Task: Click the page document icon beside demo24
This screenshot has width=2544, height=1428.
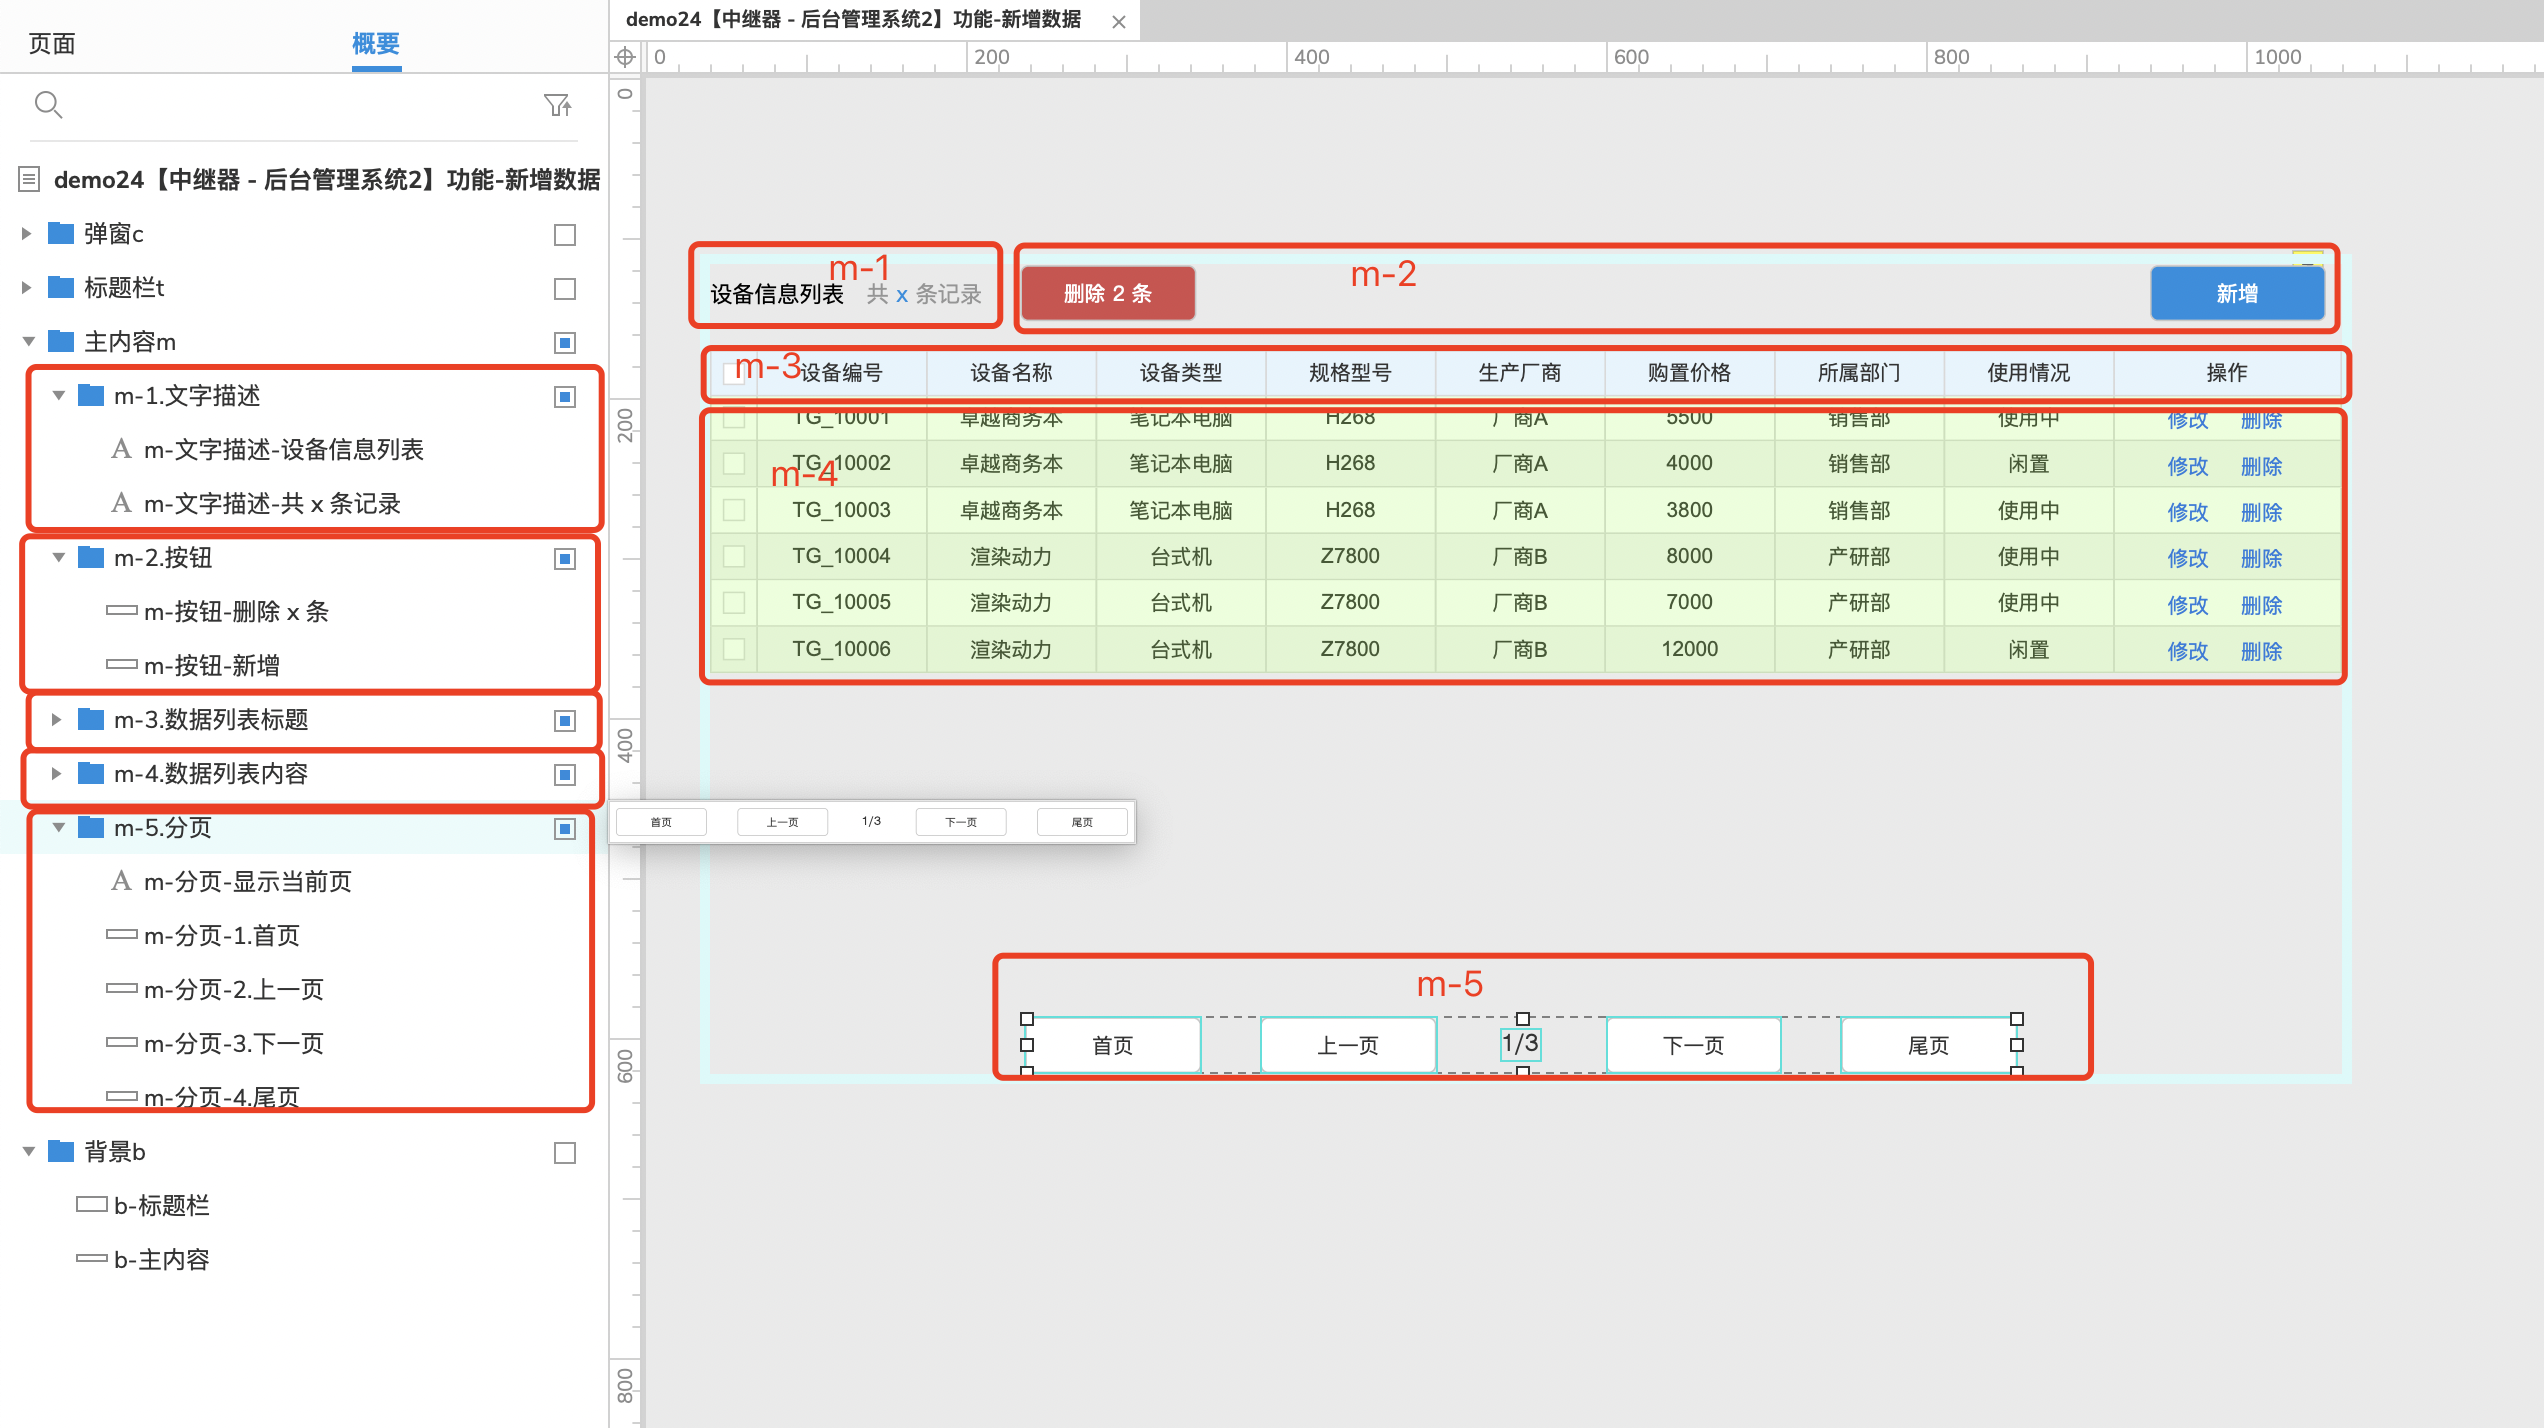Action: pyautogui.click(x=29, y=179)
